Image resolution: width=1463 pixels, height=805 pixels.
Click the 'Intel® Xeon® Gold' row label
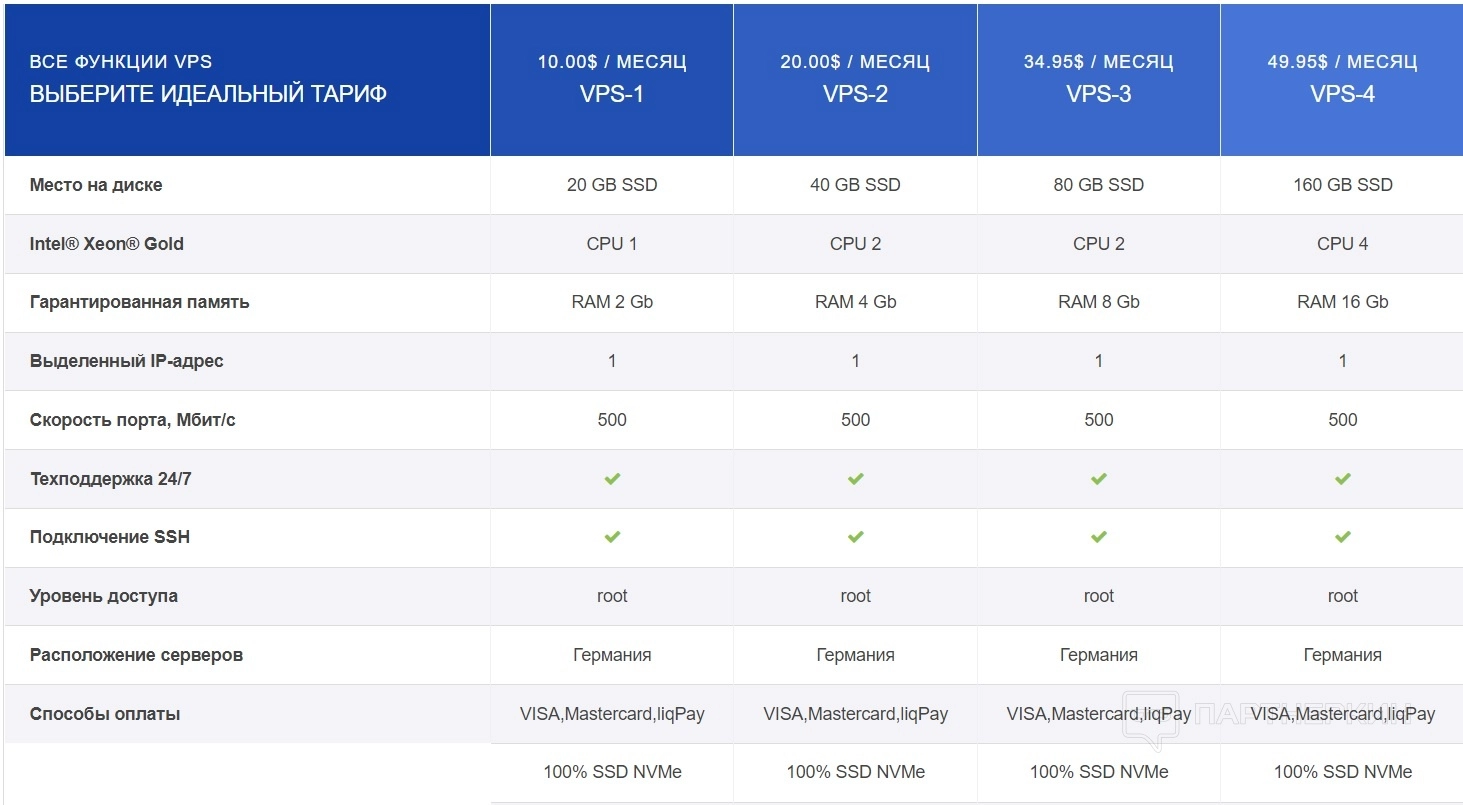[x=107, y=243]
